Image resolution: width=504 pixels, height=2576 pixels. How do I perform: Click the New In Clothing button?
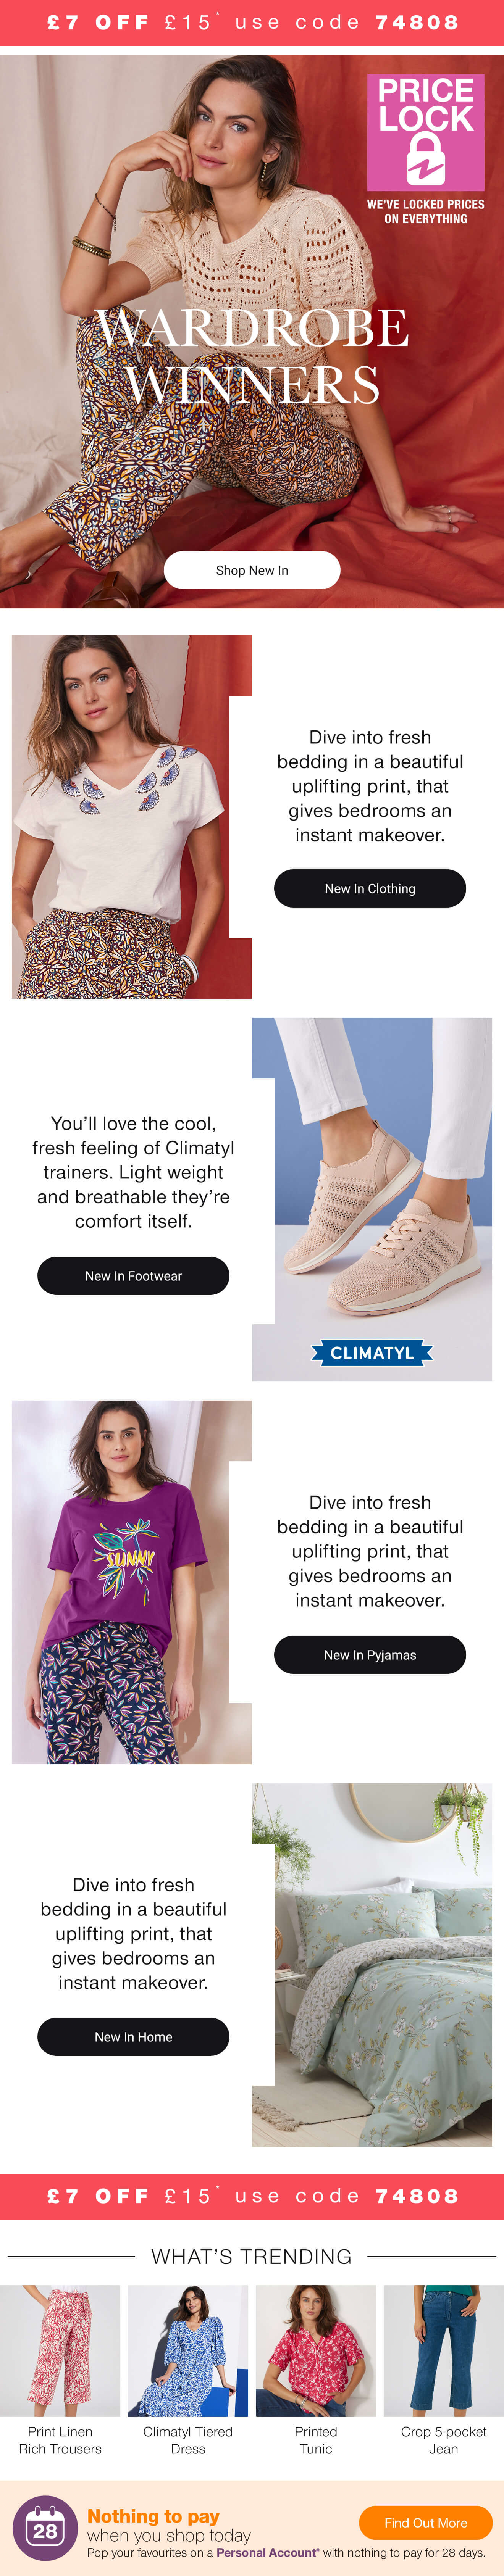370,888
